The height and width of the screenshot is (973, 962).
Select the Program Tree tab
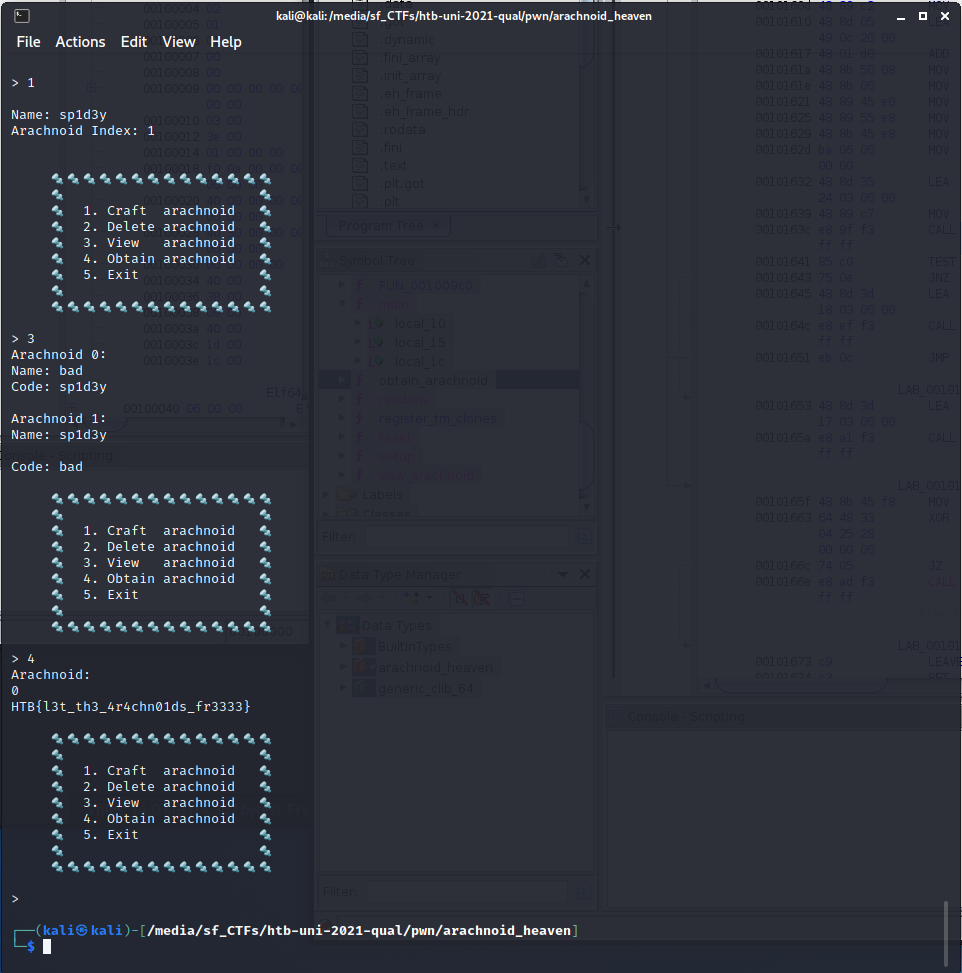click(381, 225)
